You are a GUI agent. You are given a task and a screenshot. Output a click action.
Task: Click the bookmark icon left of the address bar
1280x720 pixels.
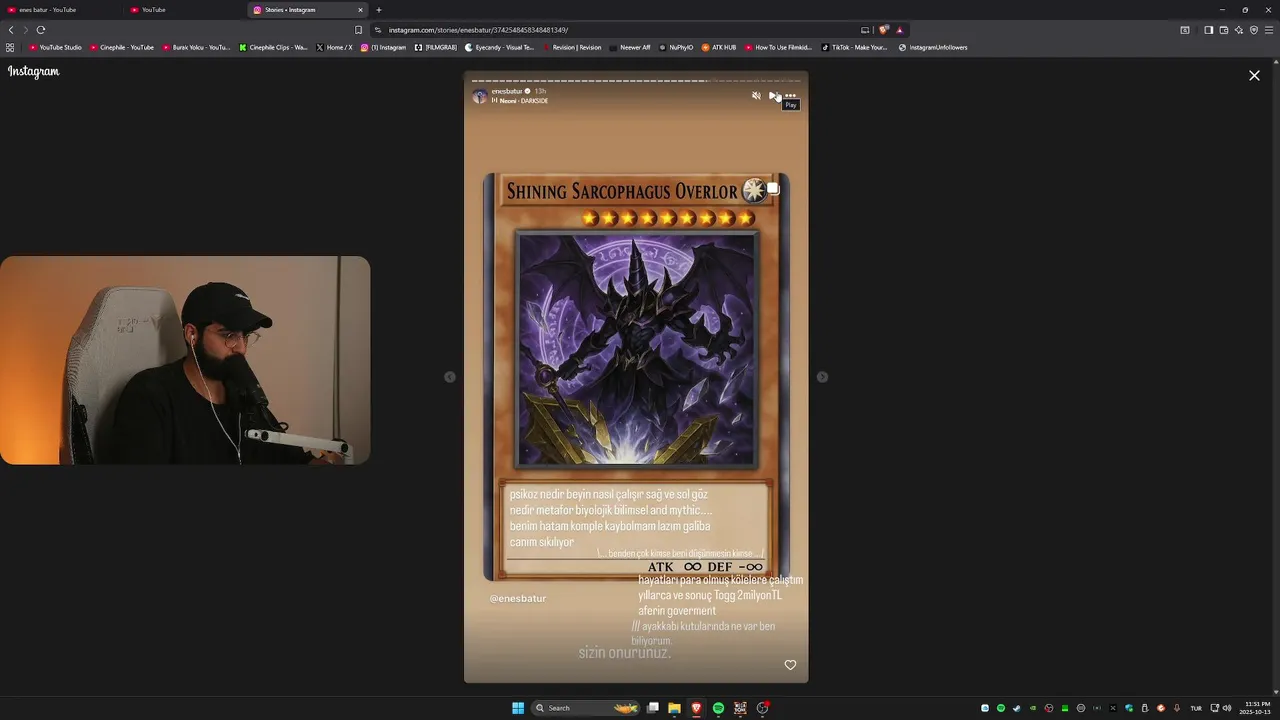[359, 30]
